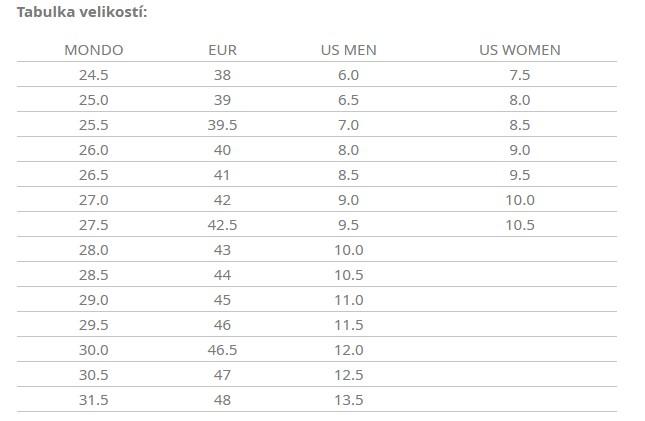The width and height of the screenshot is (645, 421).
Task: Click the MONDO 30.0 value
Action: click(94, 350)
